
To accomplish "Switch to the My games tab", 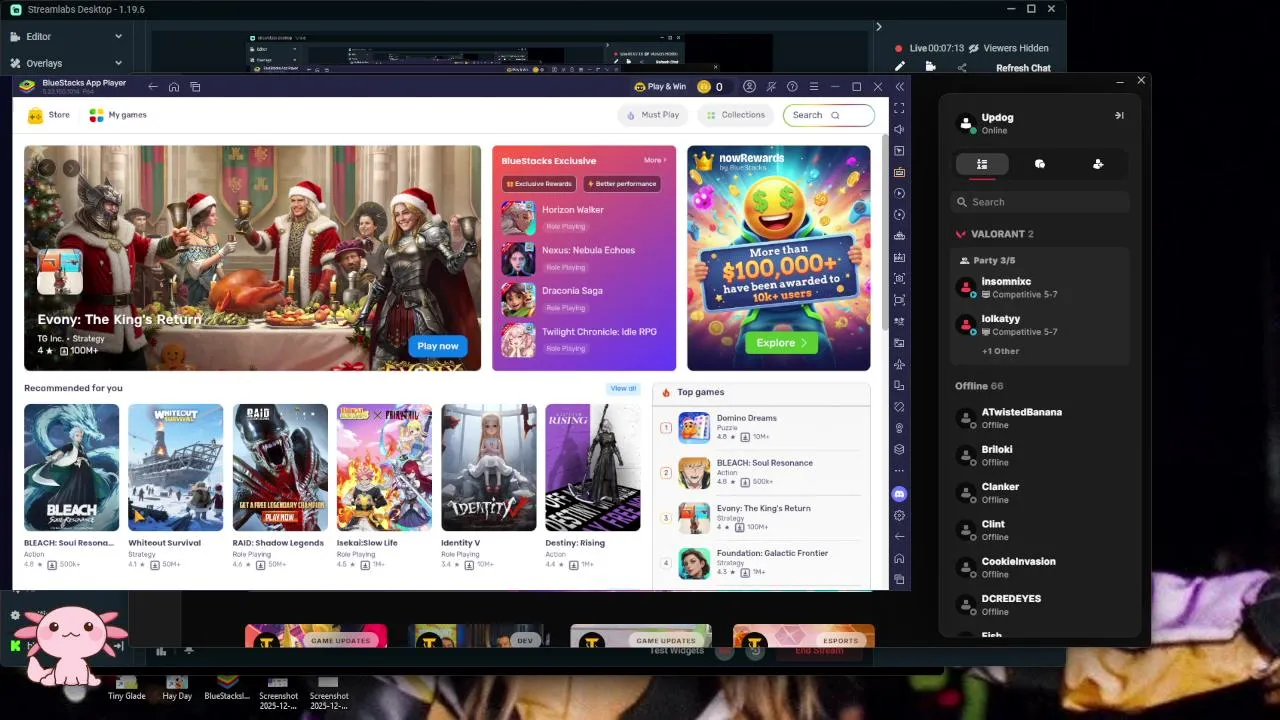I will click(118, 115).
